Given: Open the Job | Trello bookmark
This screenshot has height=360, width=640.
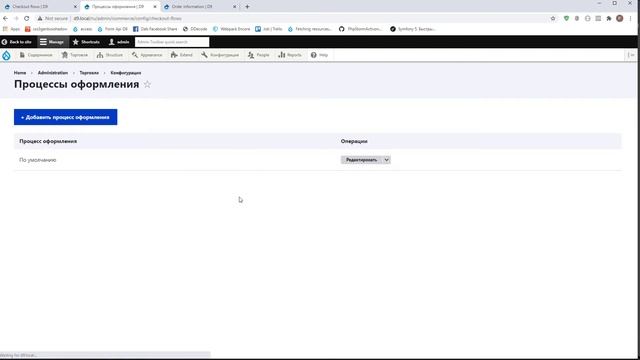Looking at the screenshot, I should (269, 29).
